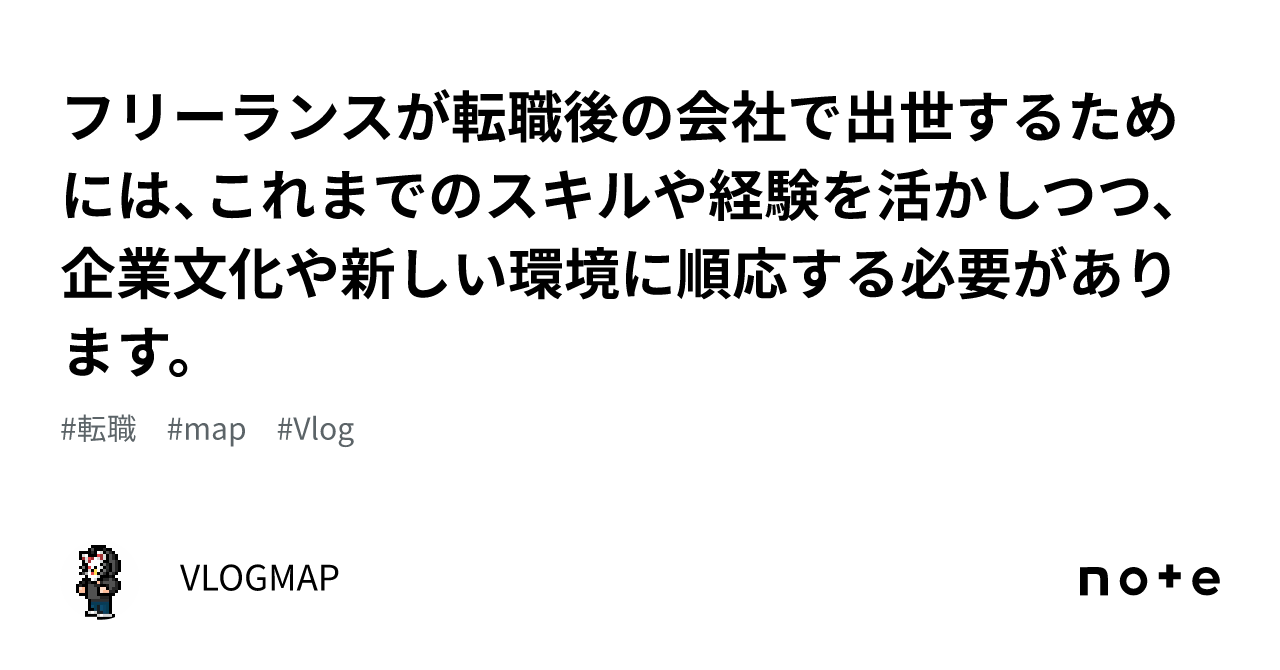Screen dimensions: 1280x670
Task: Open the #転職 hashtag
Action: point(99,430)
